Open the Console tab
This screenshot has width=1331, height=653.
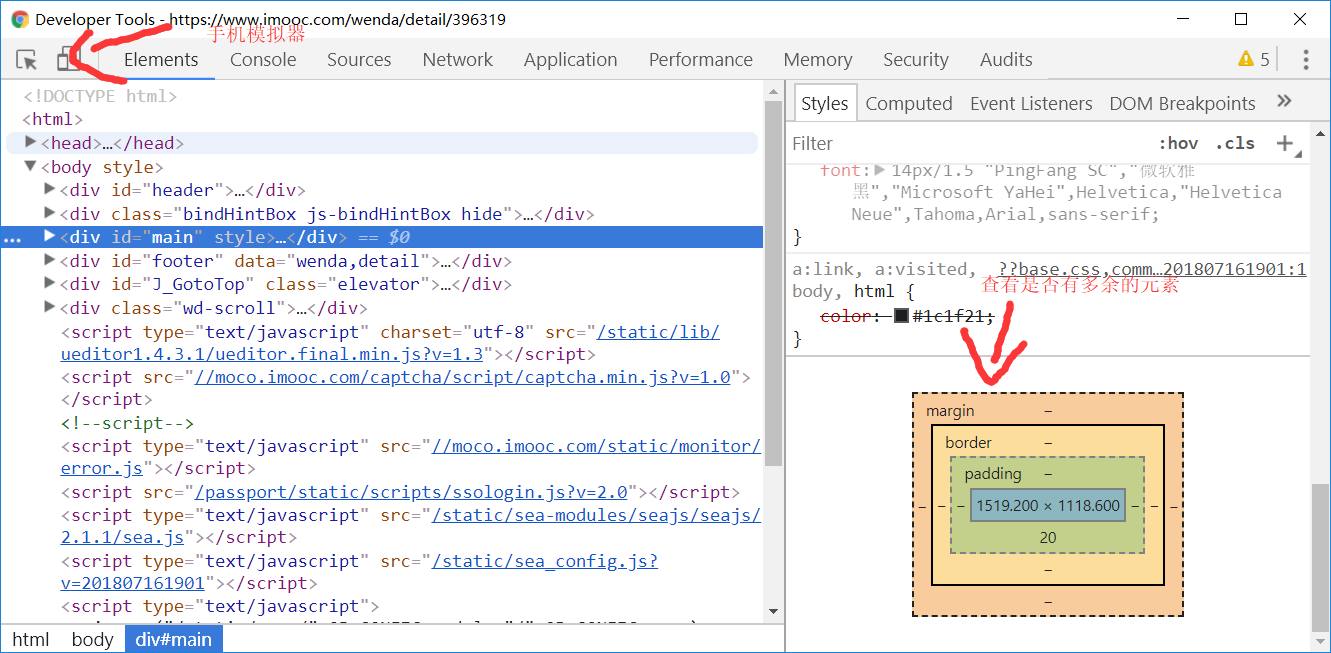(x=263, y=60)
